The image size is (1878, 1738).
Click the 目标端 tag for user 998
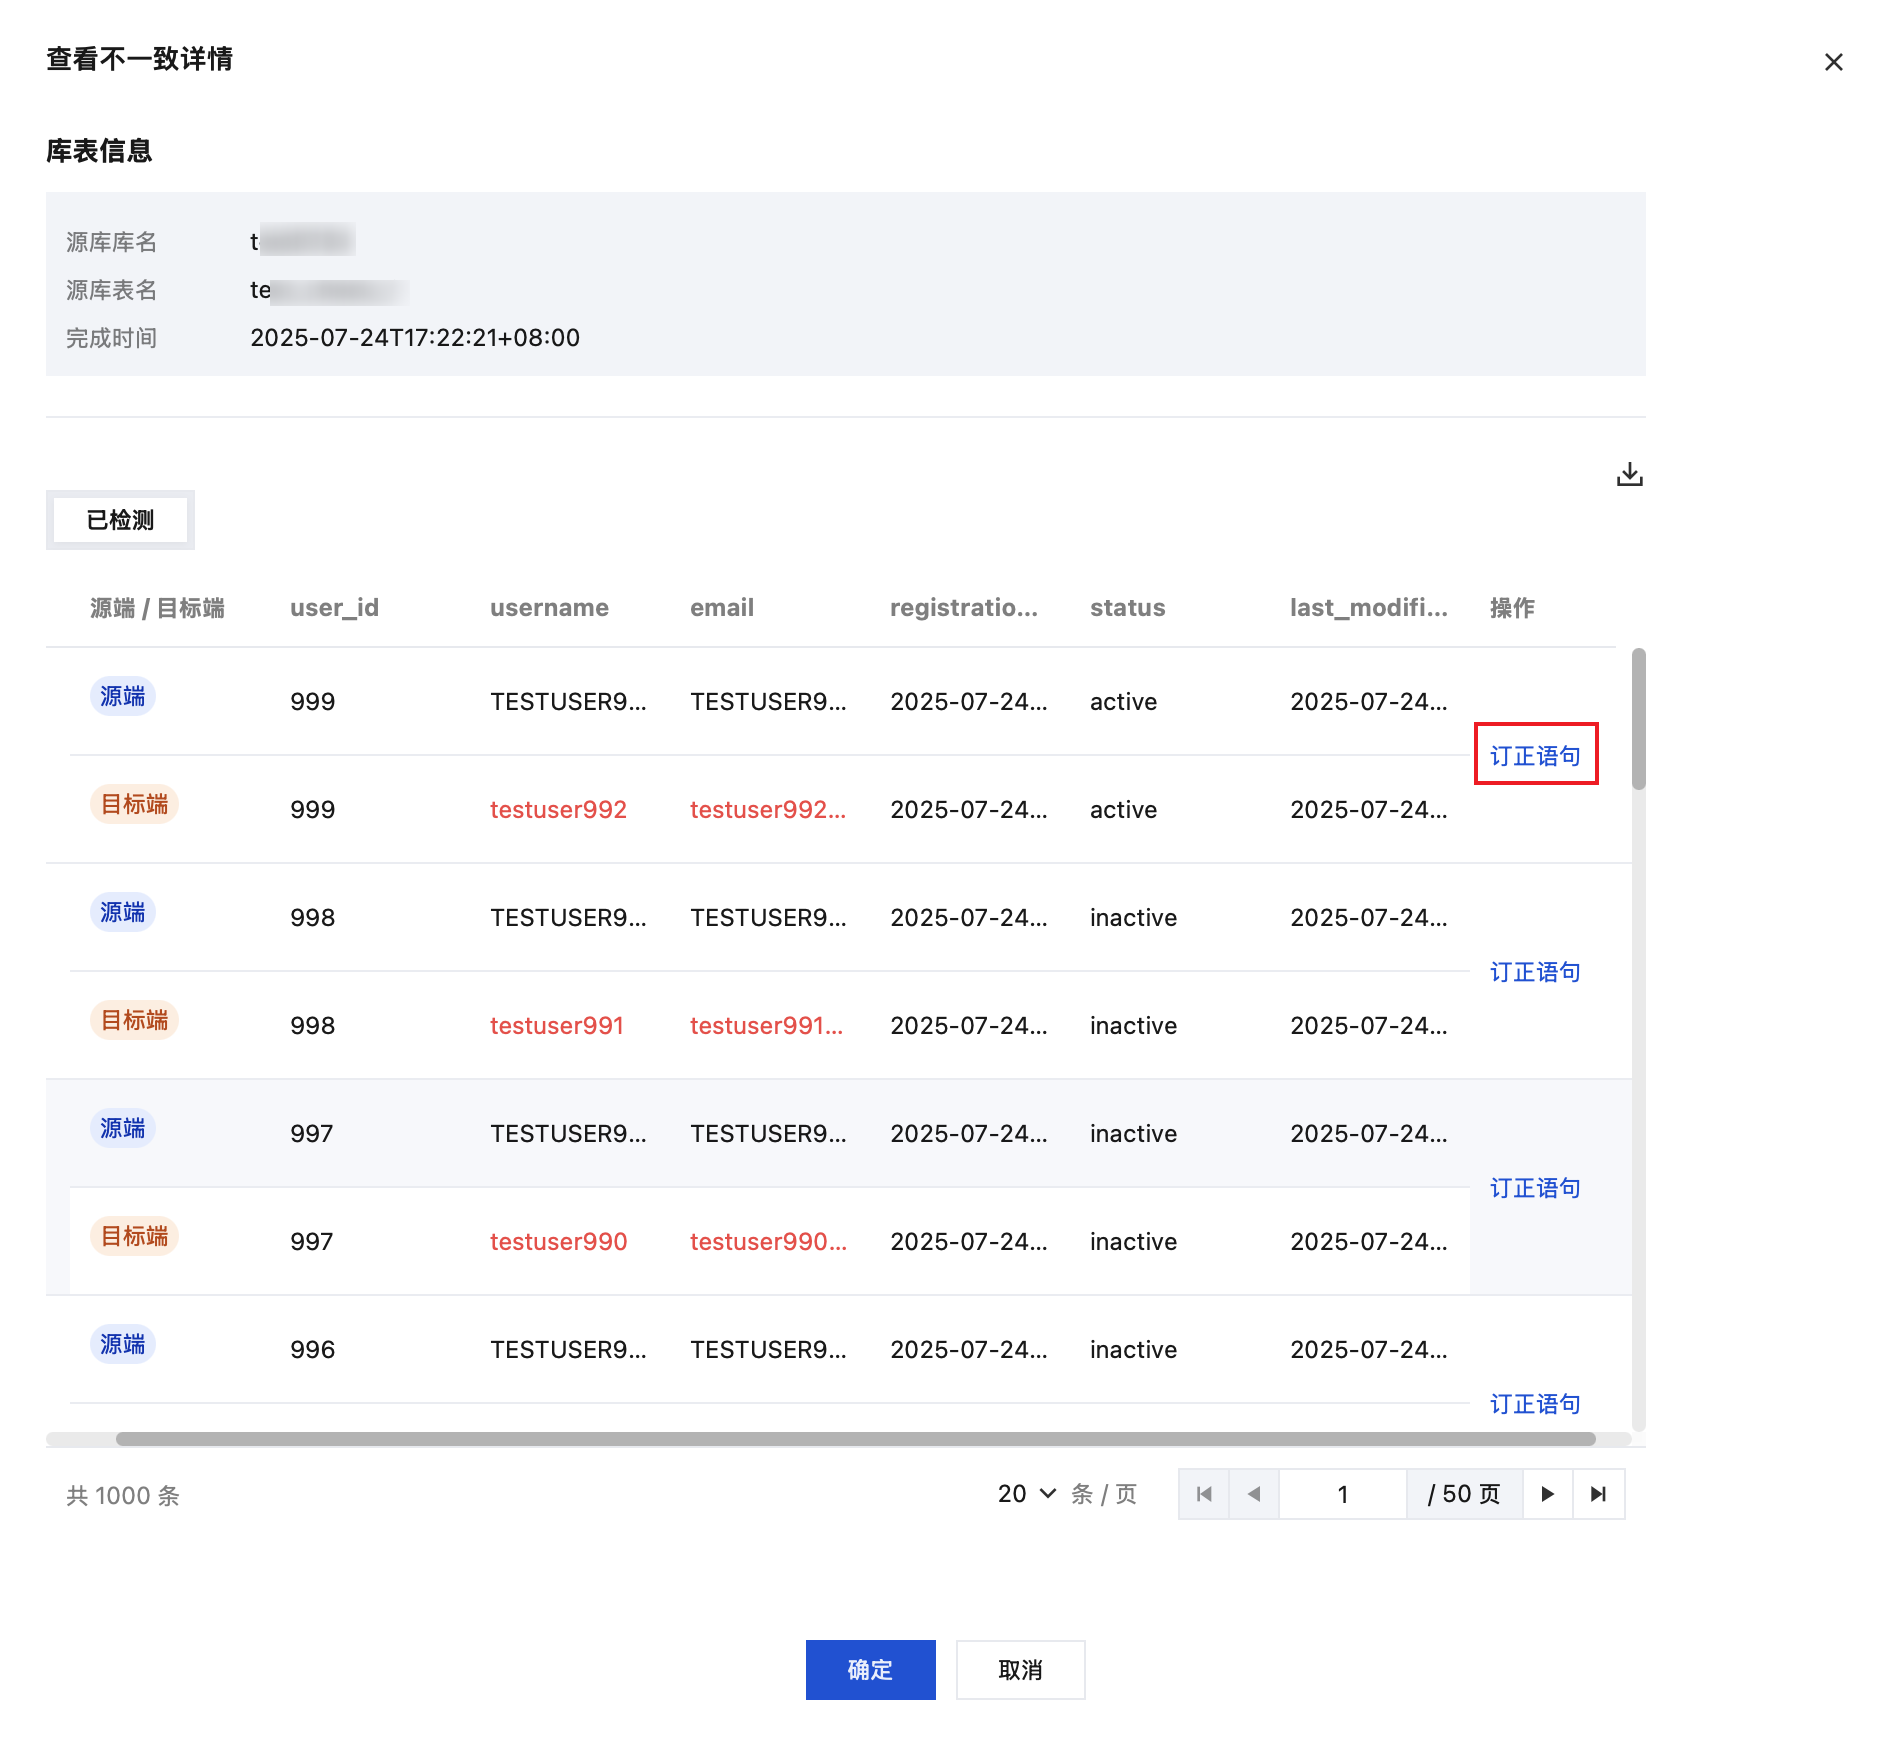tap(134, 1020)
